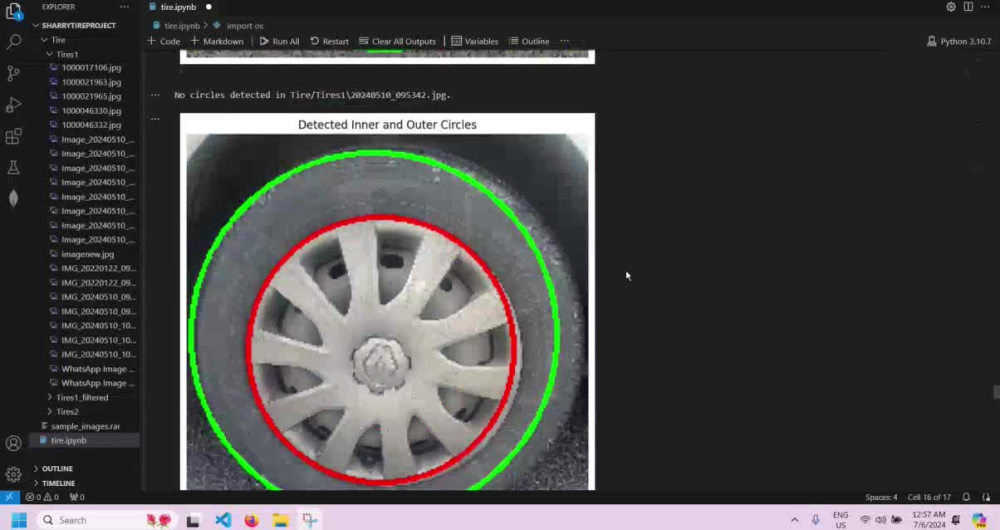Add a new Code cell
Screen dimensions: 1000x530
click(x=163, y=41)
